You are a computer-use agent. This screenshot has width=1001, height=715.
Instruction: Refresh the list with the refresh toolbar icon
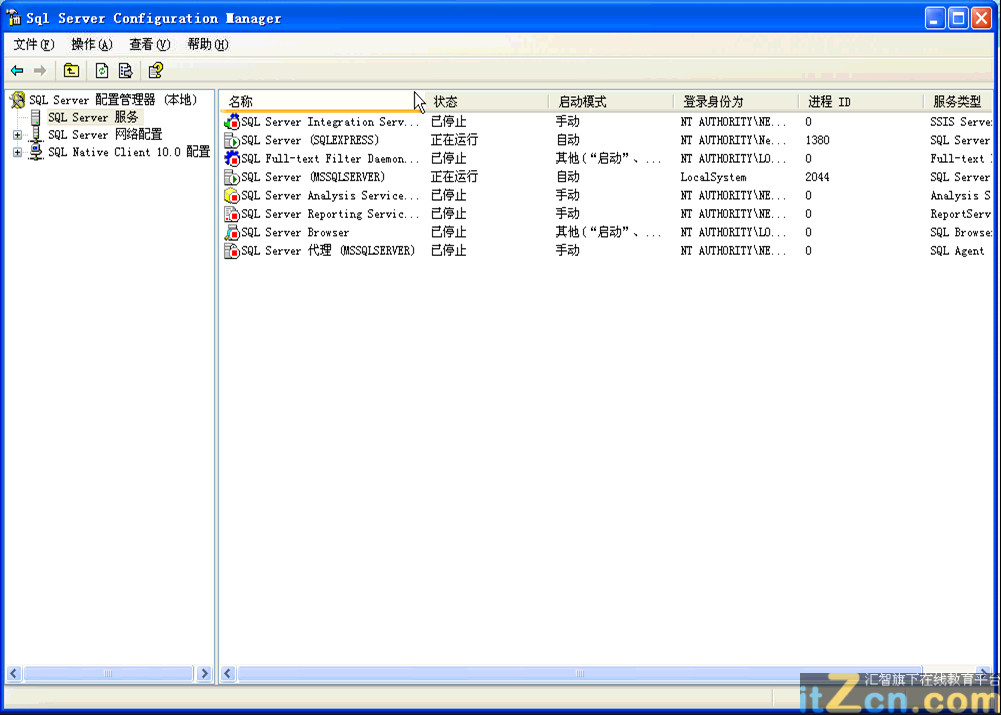(102, 70)
